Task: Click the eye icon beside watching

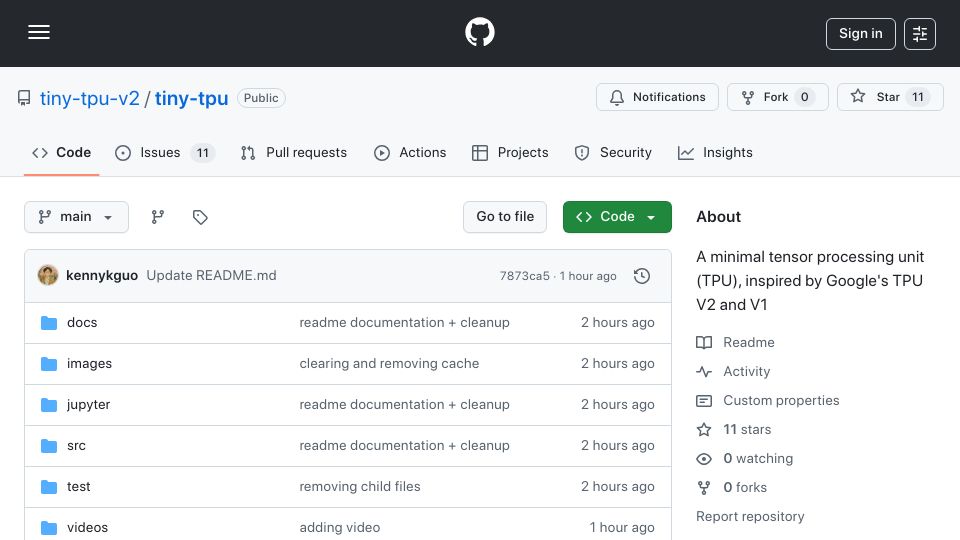Action: (704, 459)
